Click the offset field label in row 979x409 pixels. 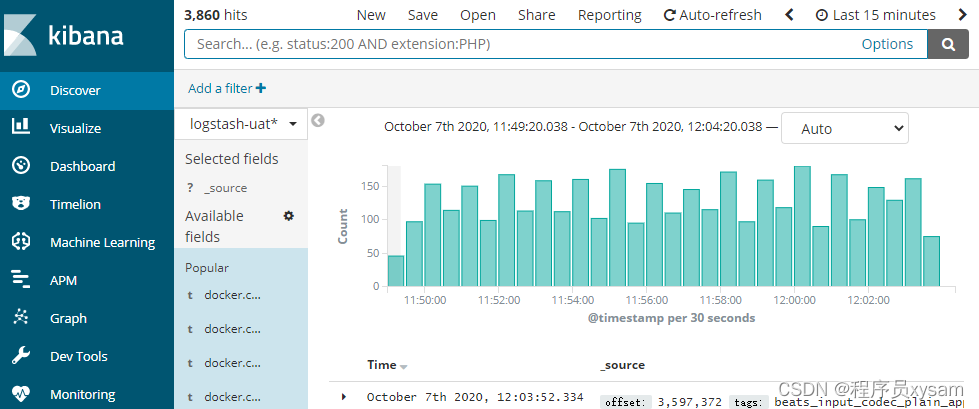626,402
